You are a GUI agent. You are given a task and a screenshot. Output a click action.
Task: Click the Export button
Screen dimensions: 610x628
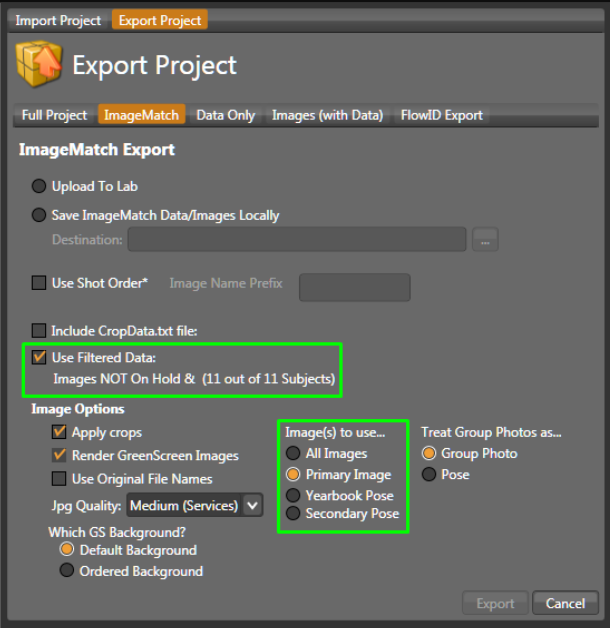click(x=495, y=603)
